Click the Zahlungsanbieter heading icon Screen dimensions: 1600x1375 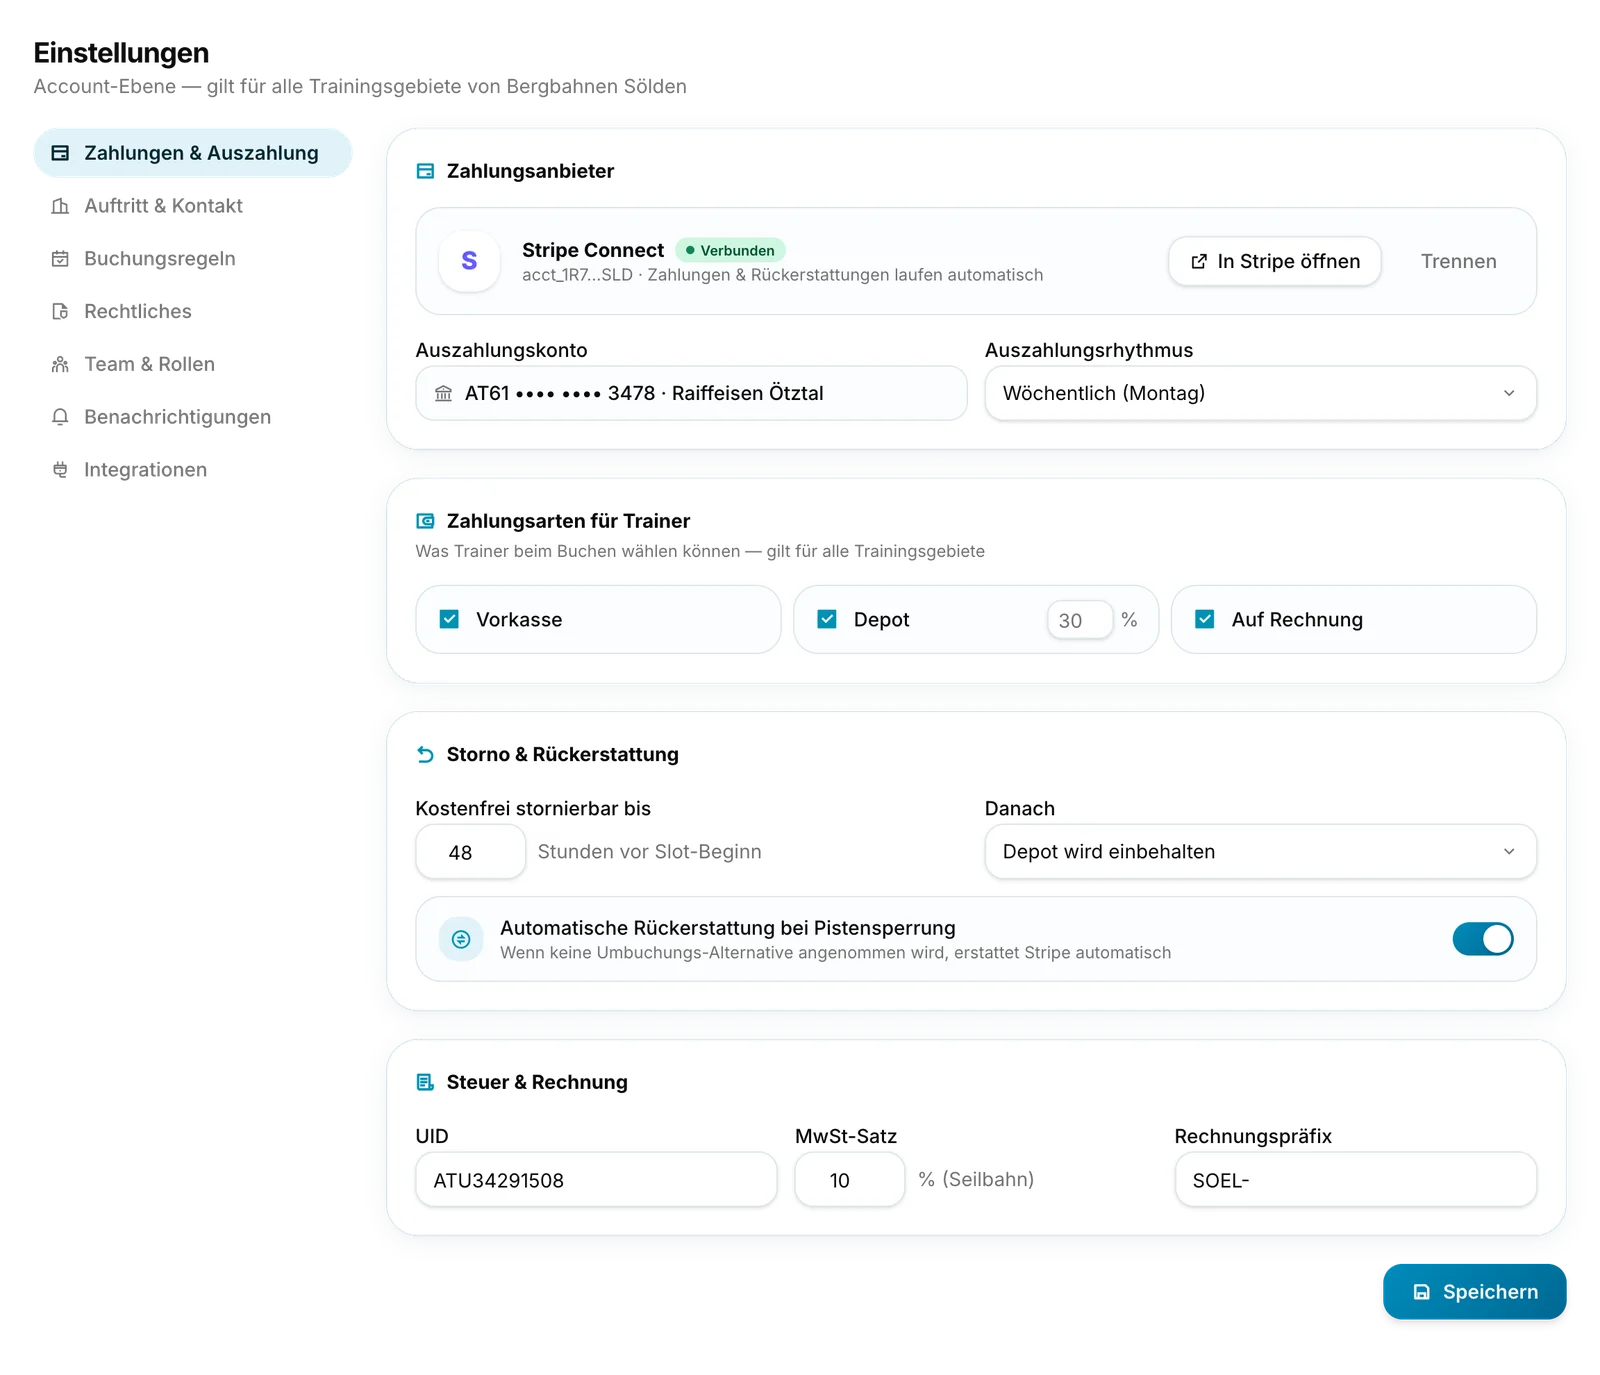(425, 171)
